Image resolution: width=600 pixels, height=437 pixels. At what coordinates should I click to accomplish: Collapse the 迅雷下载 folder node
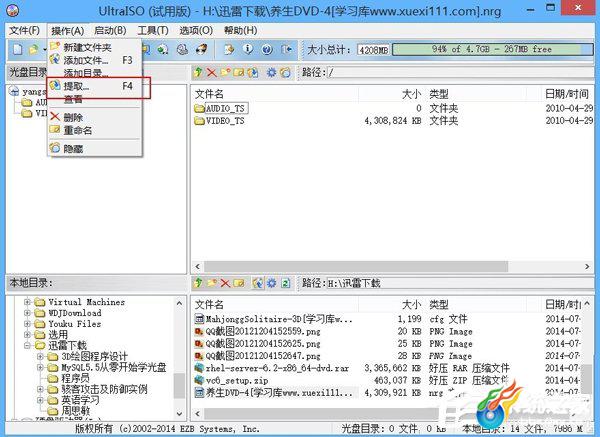pyautogui.click(x=27, y=345)
